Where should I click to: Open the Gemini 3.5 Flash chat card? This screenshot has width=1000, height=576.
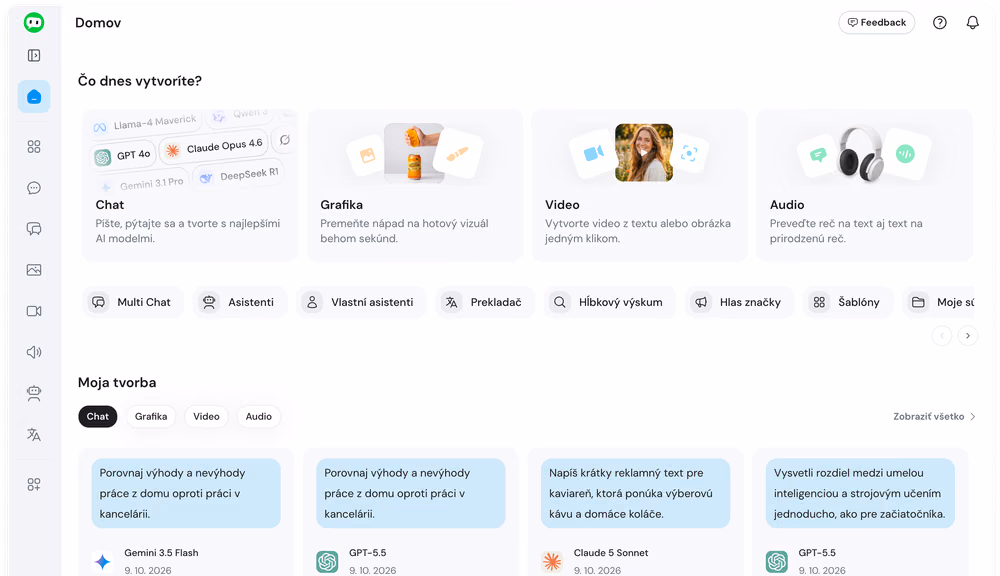pos(186,512)
